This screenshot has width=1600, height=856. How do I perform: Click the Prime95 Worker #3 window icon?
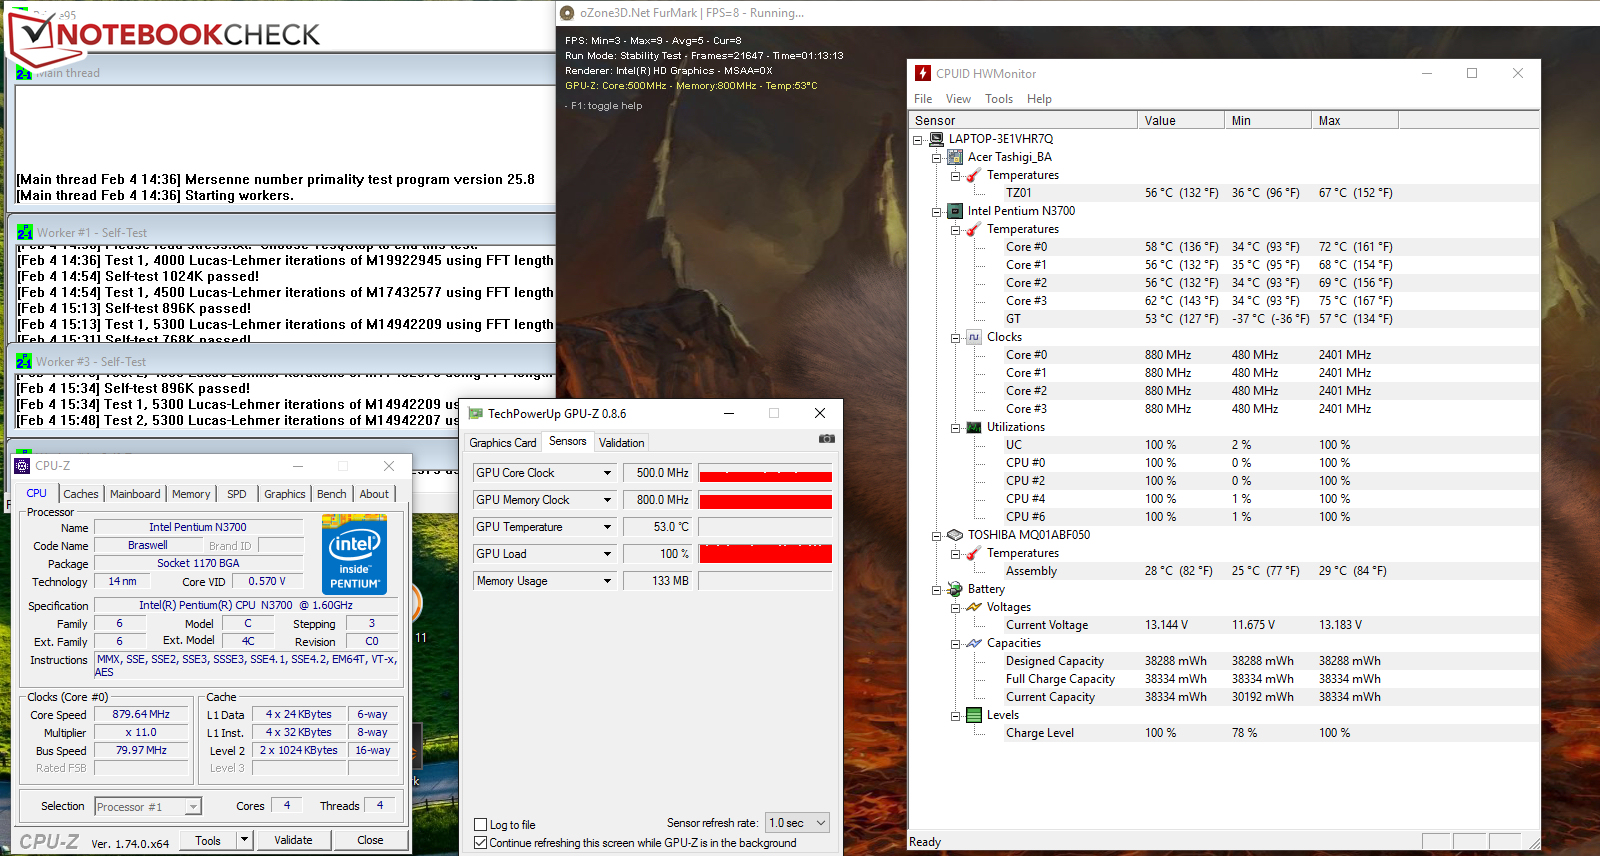(25, 361)
